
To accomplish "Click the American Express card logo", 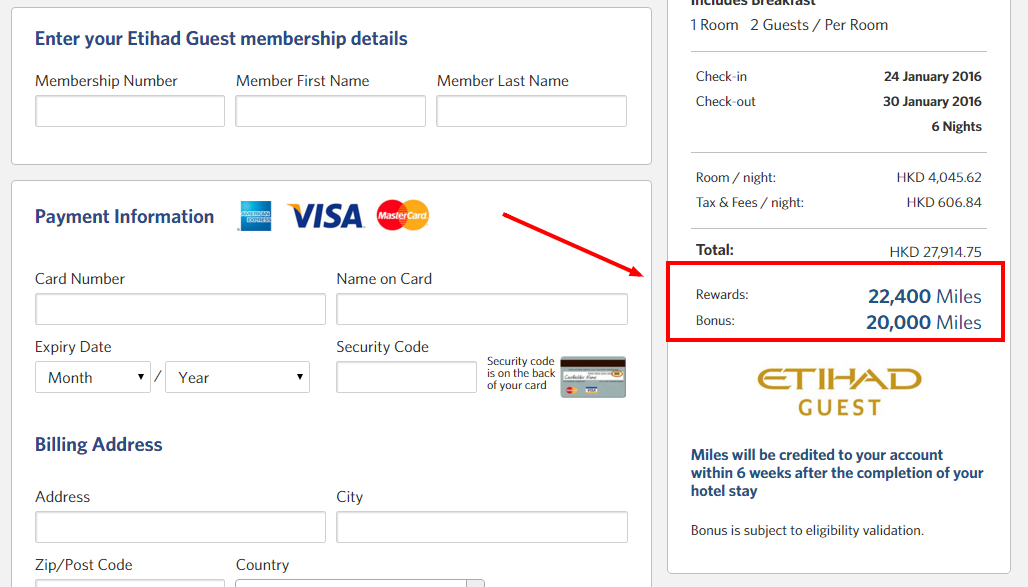I will pos(256,216).
